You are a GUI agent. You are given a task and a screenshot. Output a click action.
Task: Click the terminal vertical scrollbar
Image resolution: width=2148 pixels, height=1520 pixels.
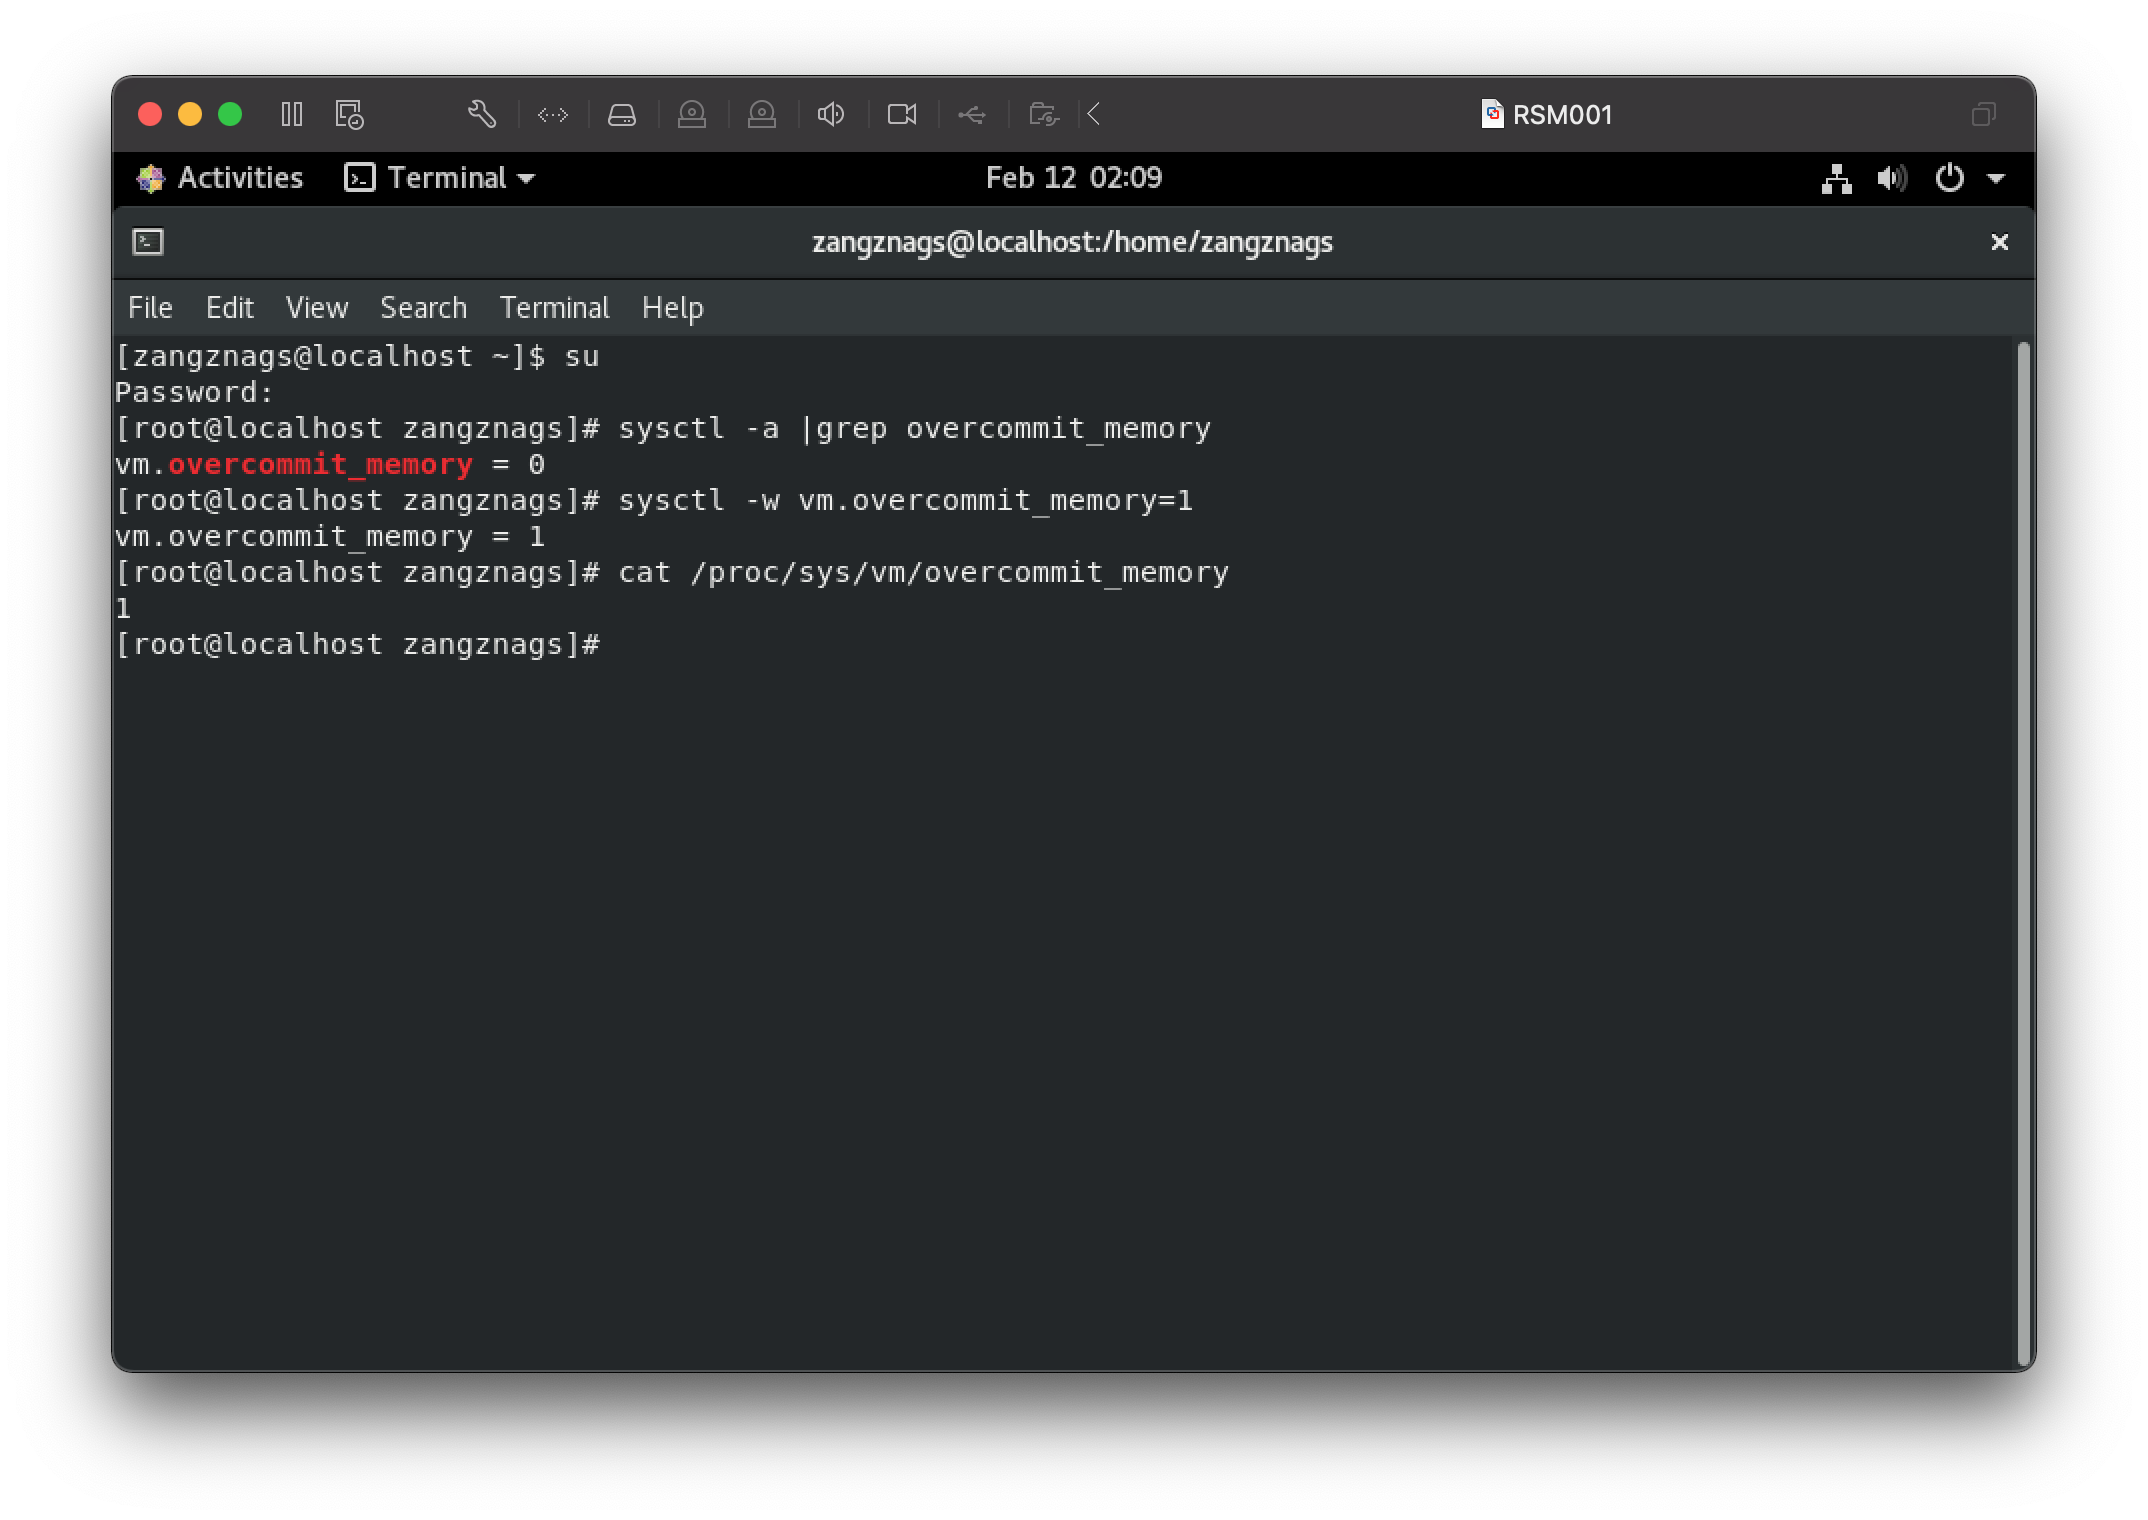(2024, 850)
